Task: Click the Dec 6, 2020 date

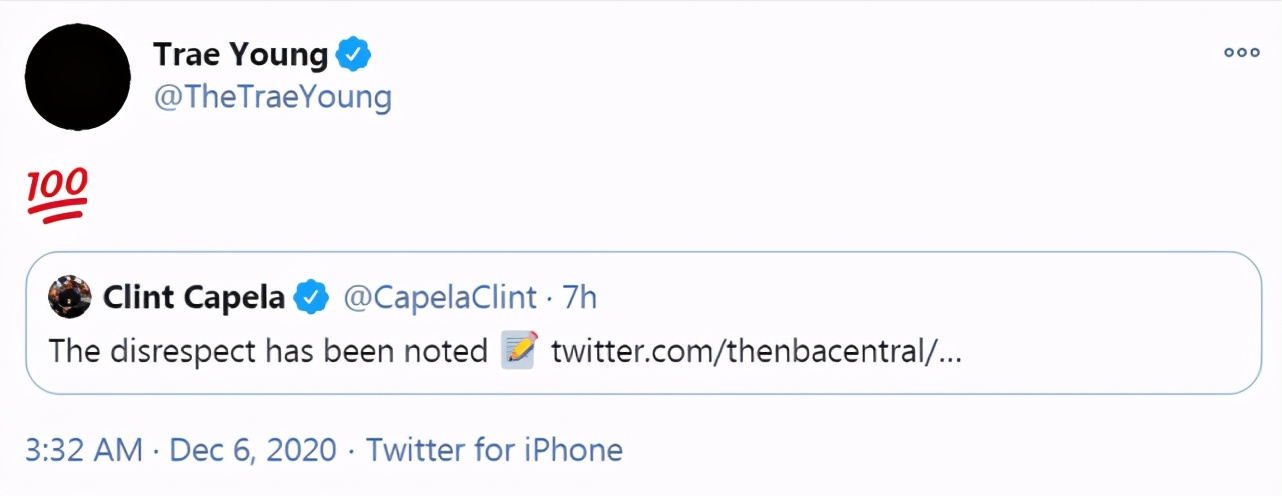Action: pos(253,450)
